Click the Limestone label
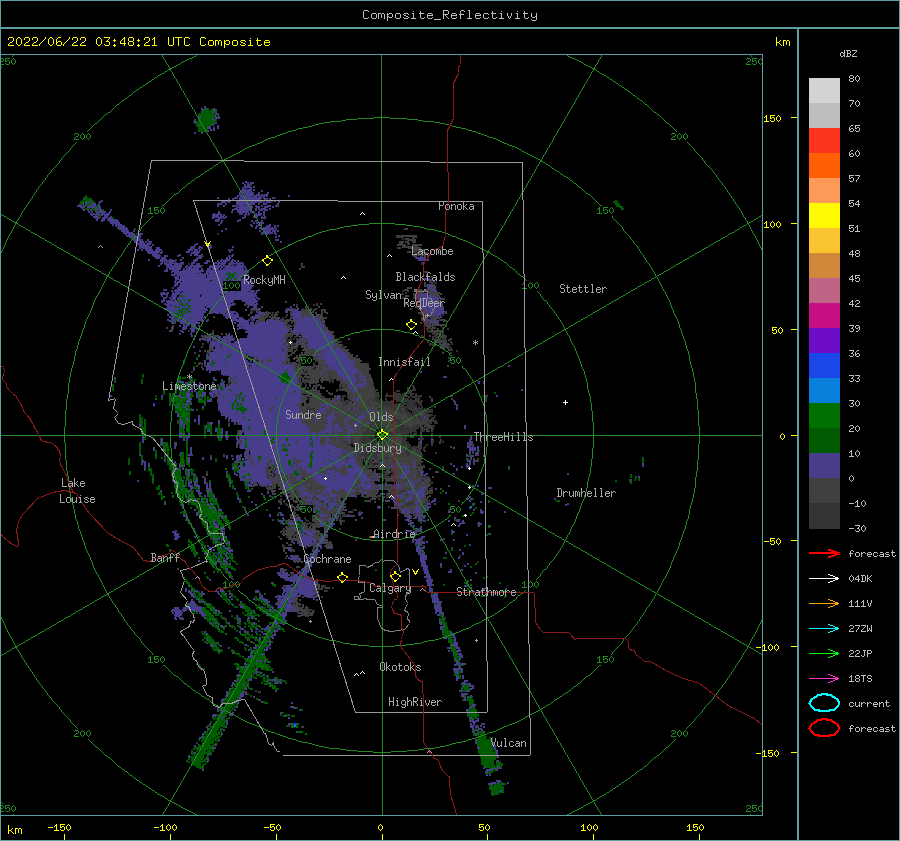 tap(189, 386)
